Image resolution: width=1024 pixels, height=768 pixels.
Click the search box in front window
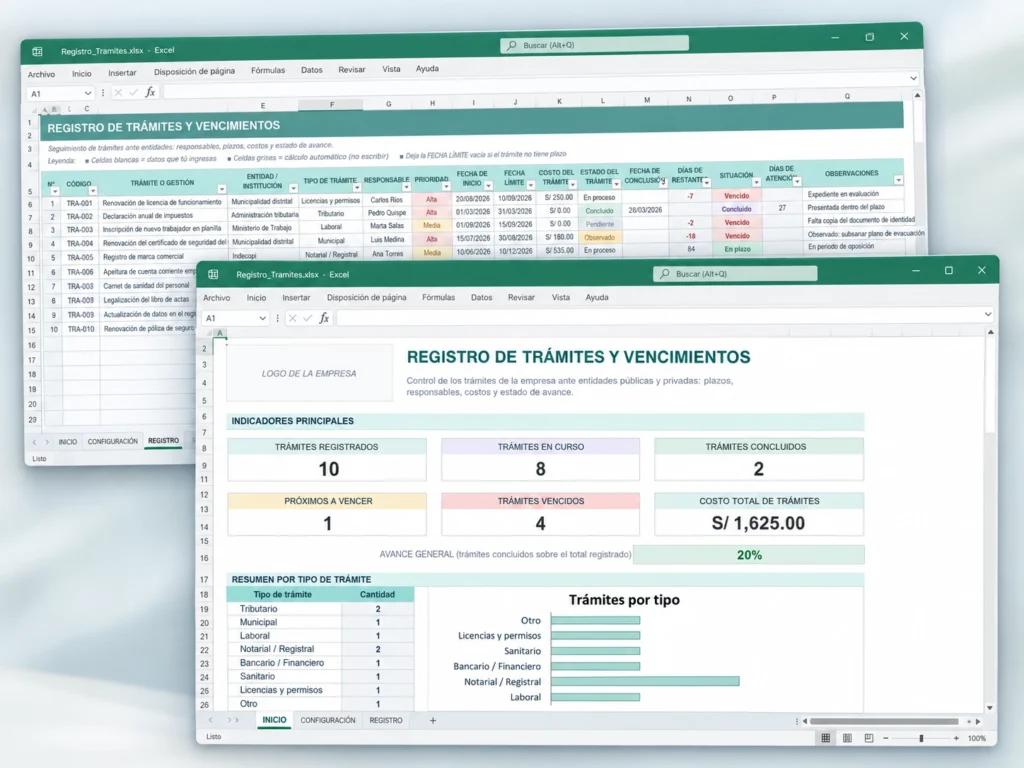pos(735,274)
